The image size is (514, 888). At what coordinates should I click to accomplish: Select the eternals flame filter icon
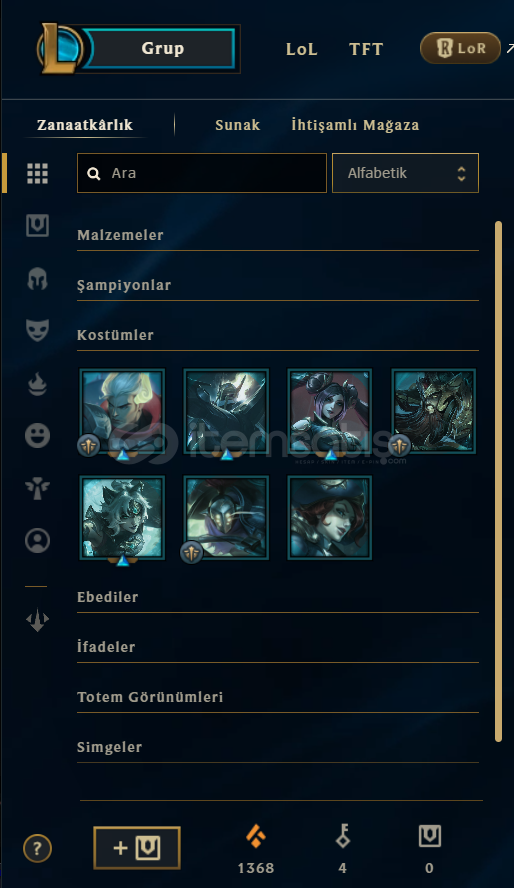(37, 384)
